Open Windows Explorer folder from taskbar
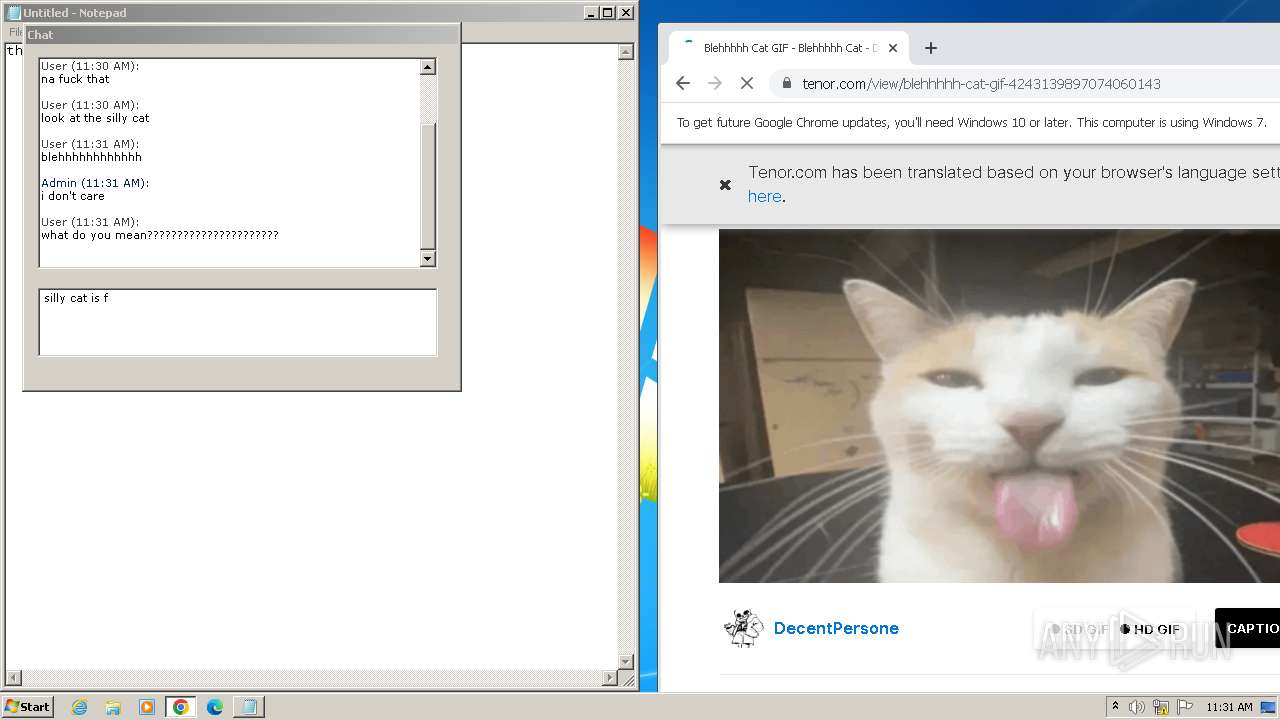 click(113, 707)
